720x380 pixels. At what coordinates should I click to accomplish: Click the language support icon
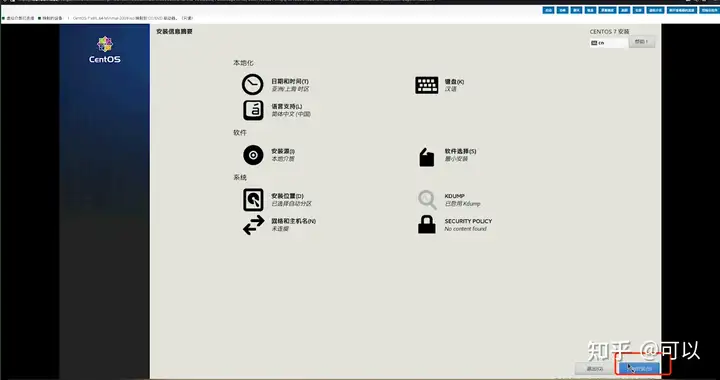point(253,110)
